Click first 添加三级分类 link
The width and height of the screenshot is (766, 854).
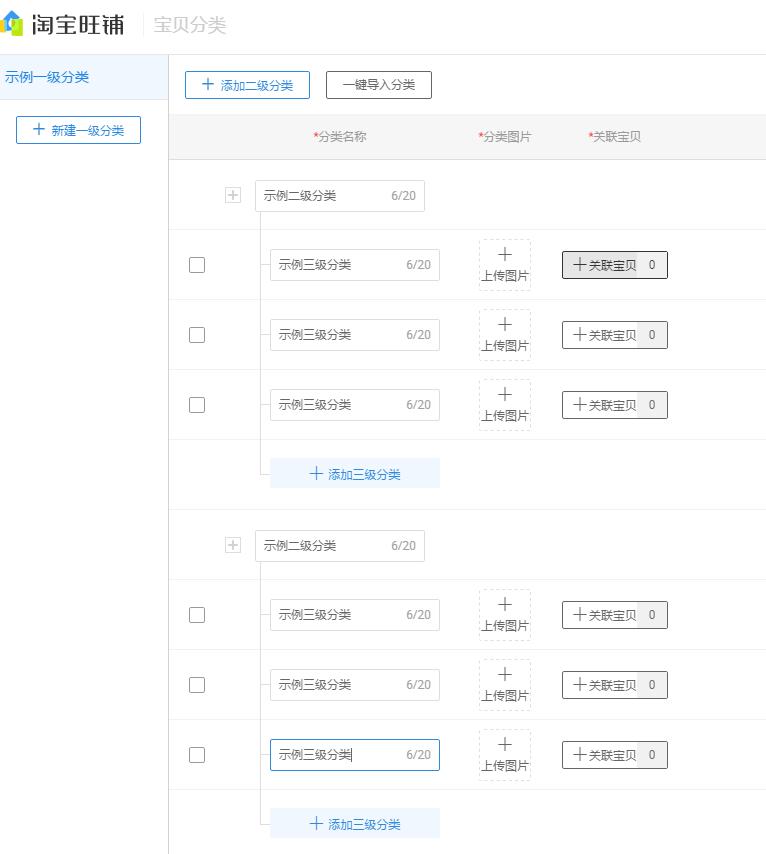(355, 474)
